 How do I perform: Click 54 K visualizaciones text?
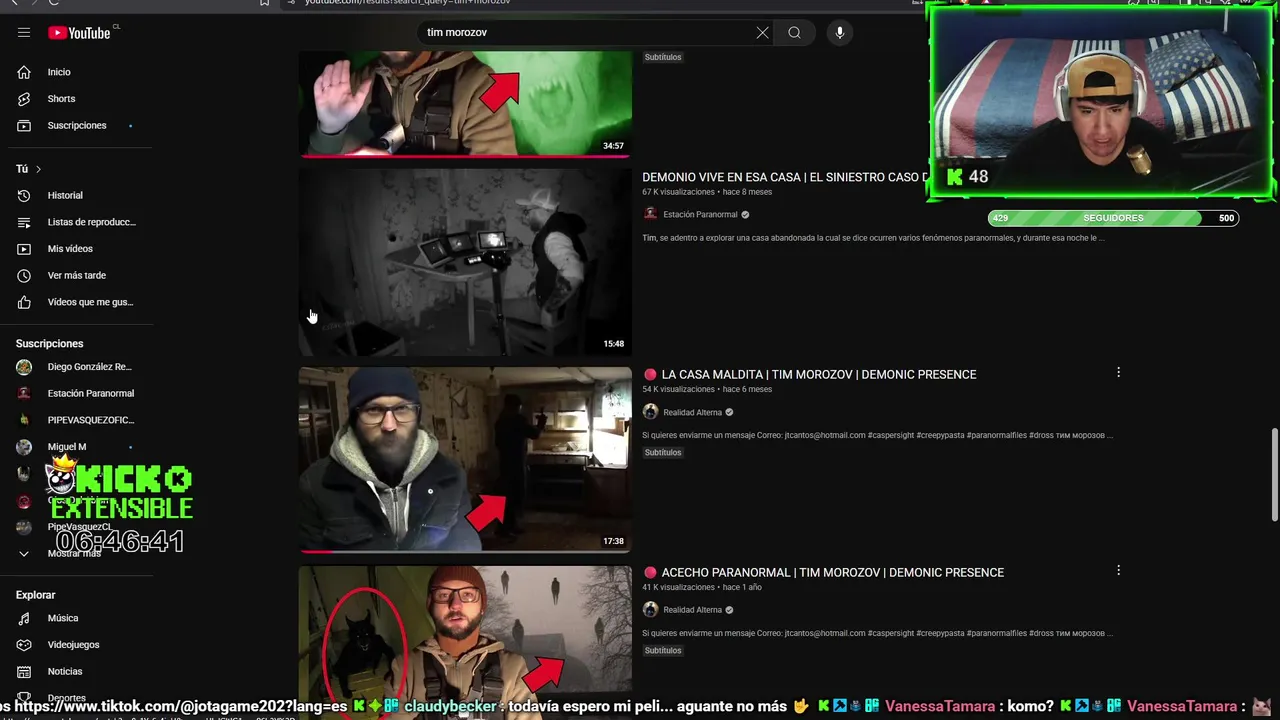pyautogui.click(x=678, y=390)
